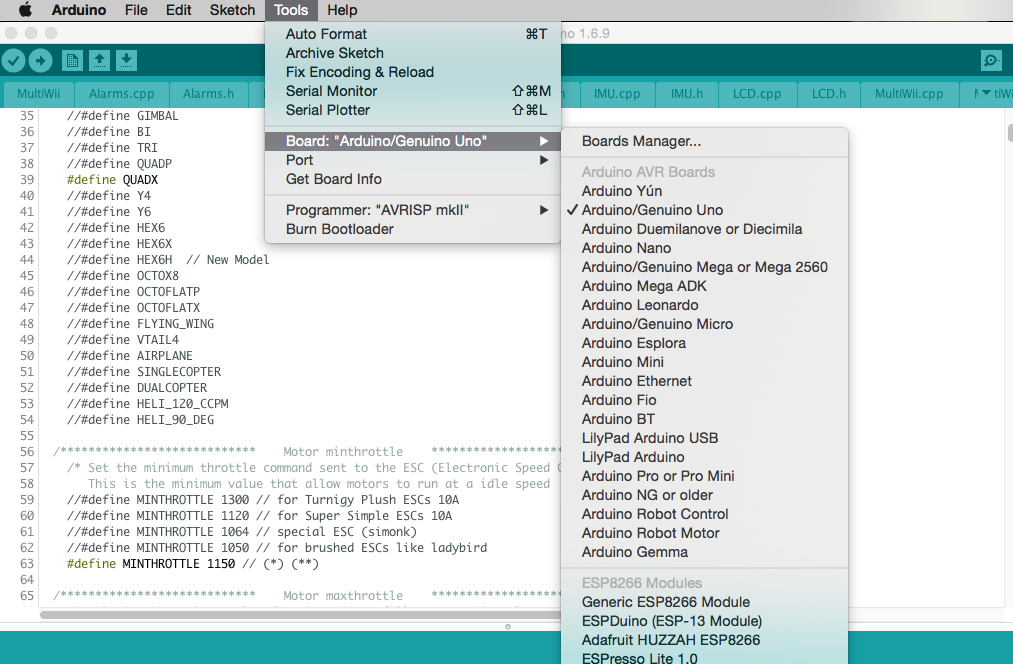
Task: Open the Apple menu
Action: click(x=25, y=10)
